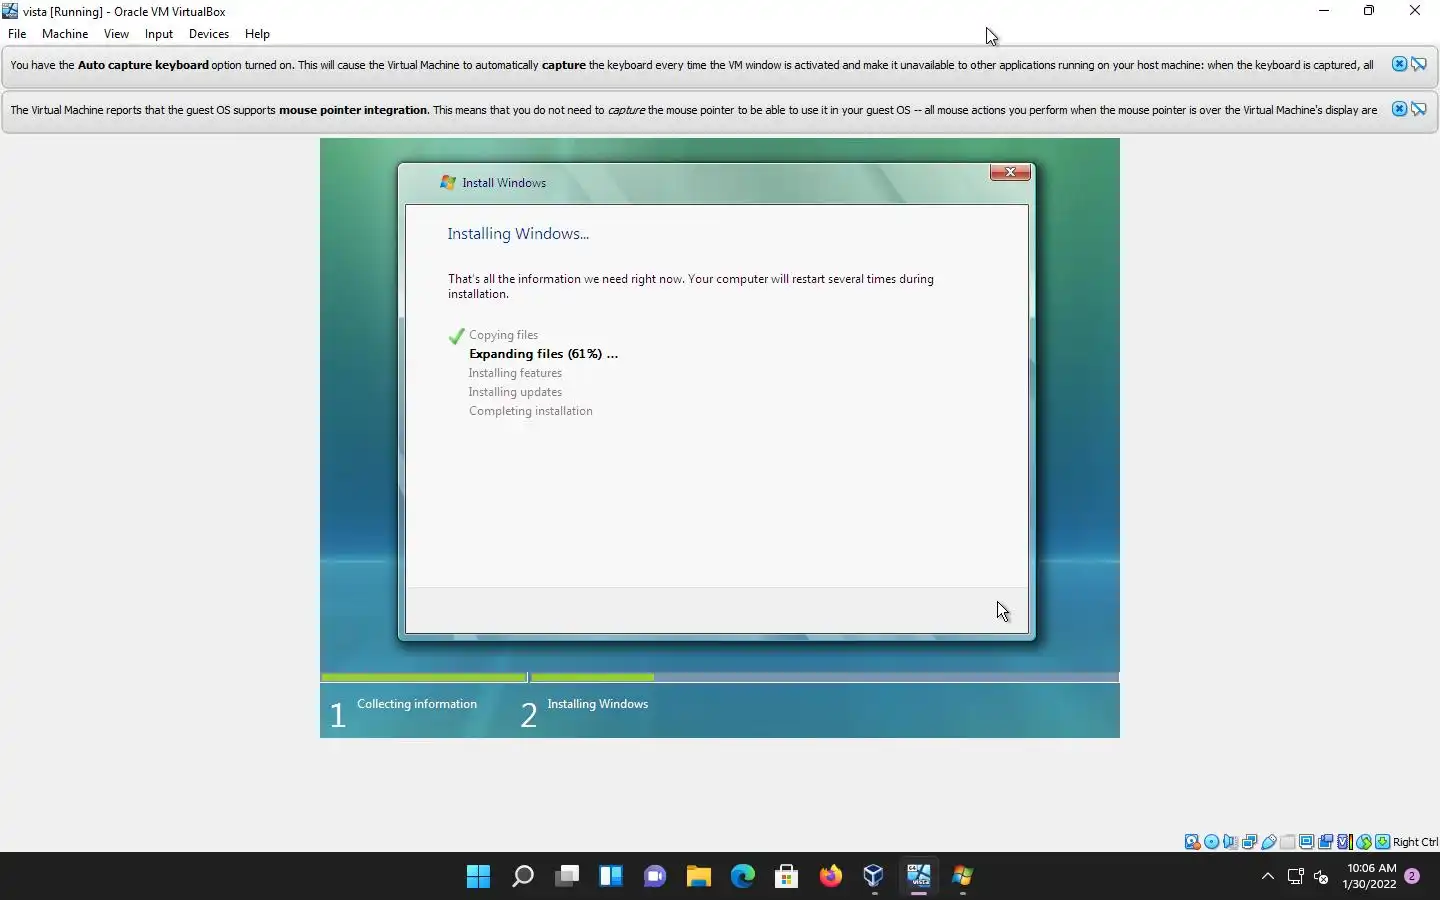This screenshot has height=900, width=1440.
Task: Open the clock showing 10:06 AM
Action: [x=1370, y=876]
